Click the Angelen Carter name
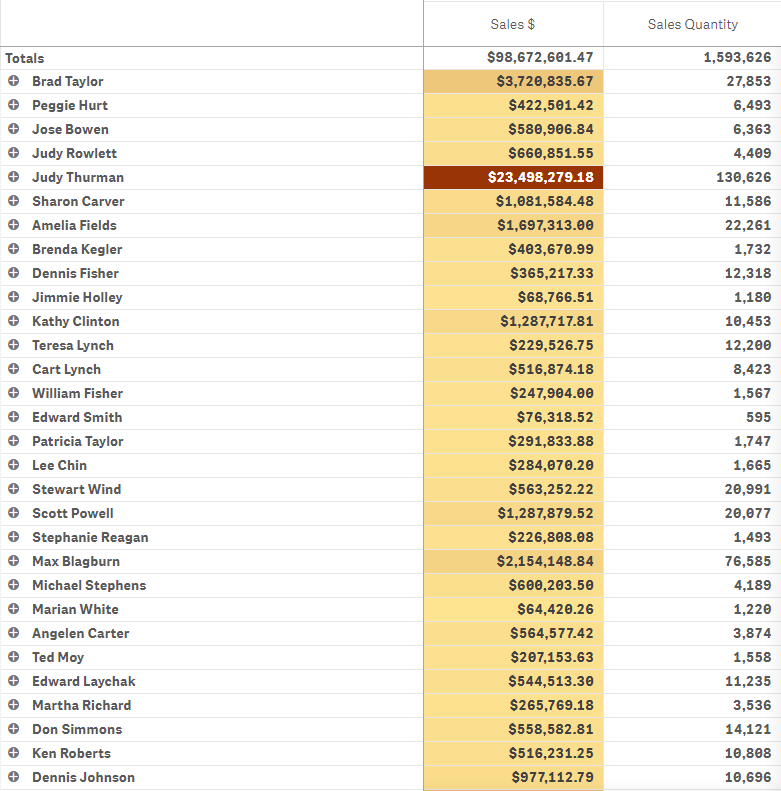Viewport: 781px width, 791px height. pos(81,634)
